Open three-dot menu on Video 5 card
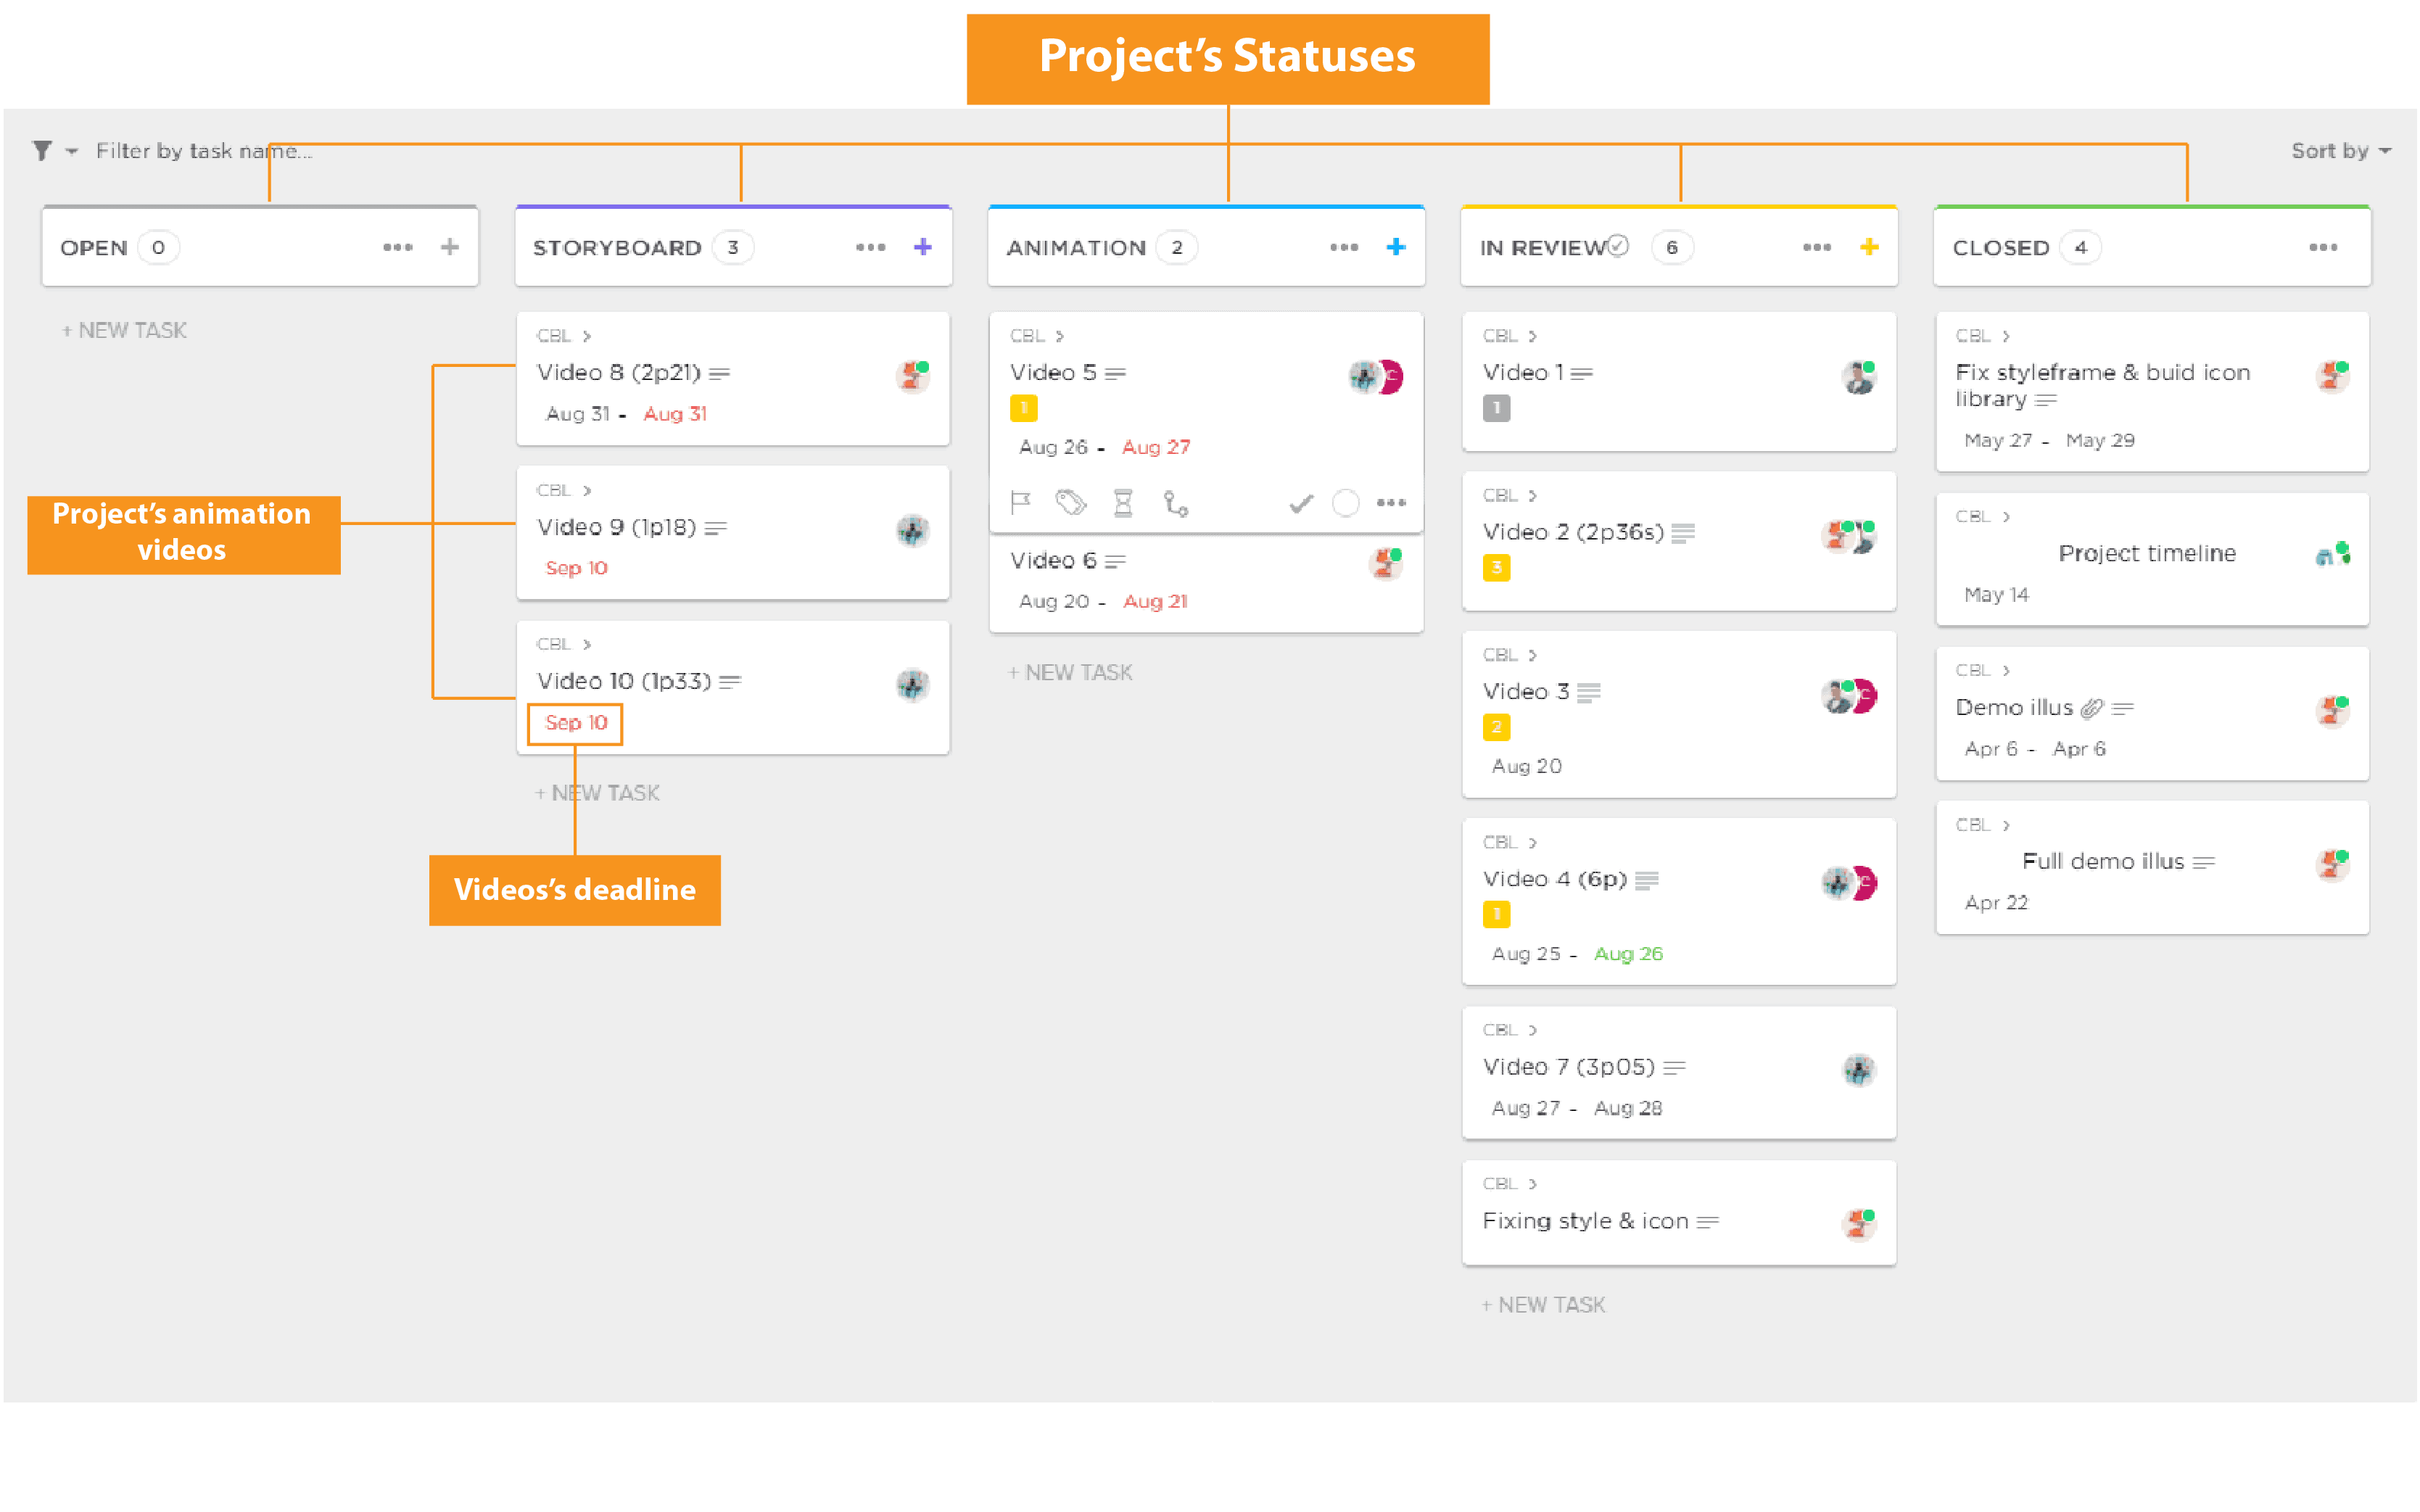 click(x=1391, y=503)
